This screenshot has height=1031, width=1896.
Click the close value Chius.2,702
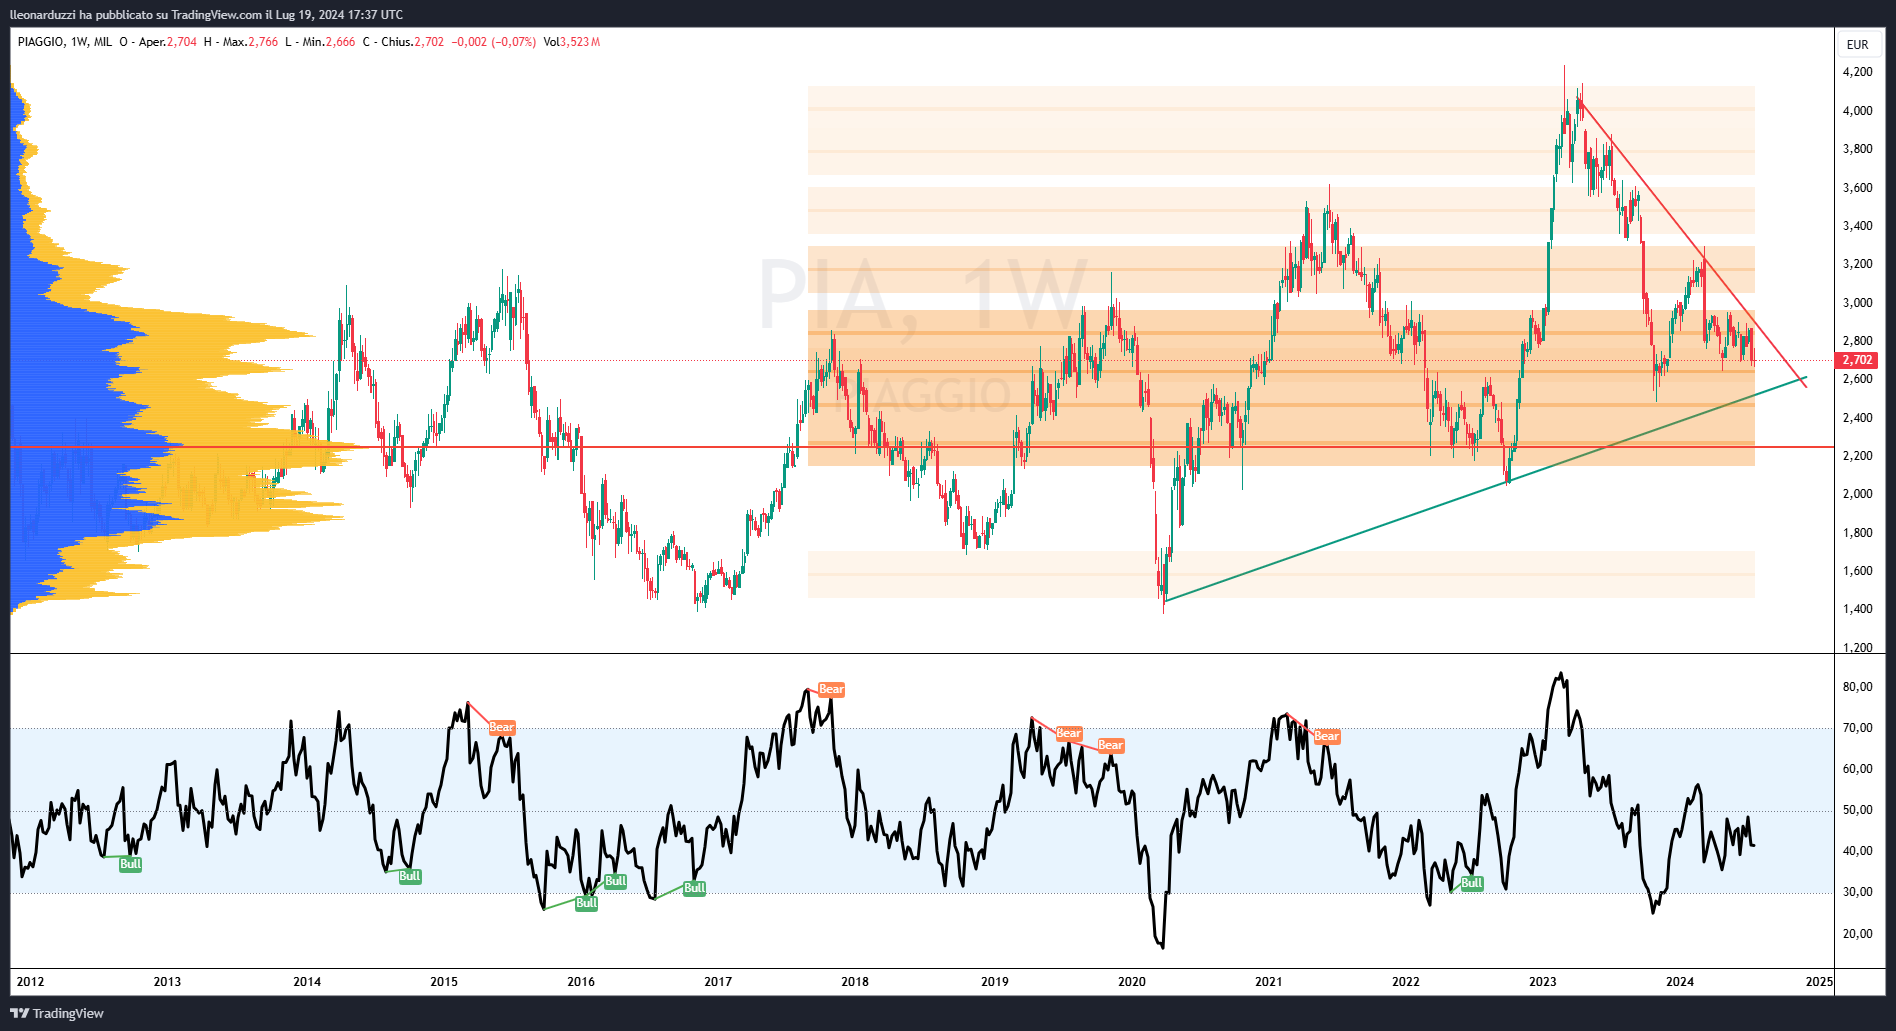pyautogui.click(x=412, y=42)
